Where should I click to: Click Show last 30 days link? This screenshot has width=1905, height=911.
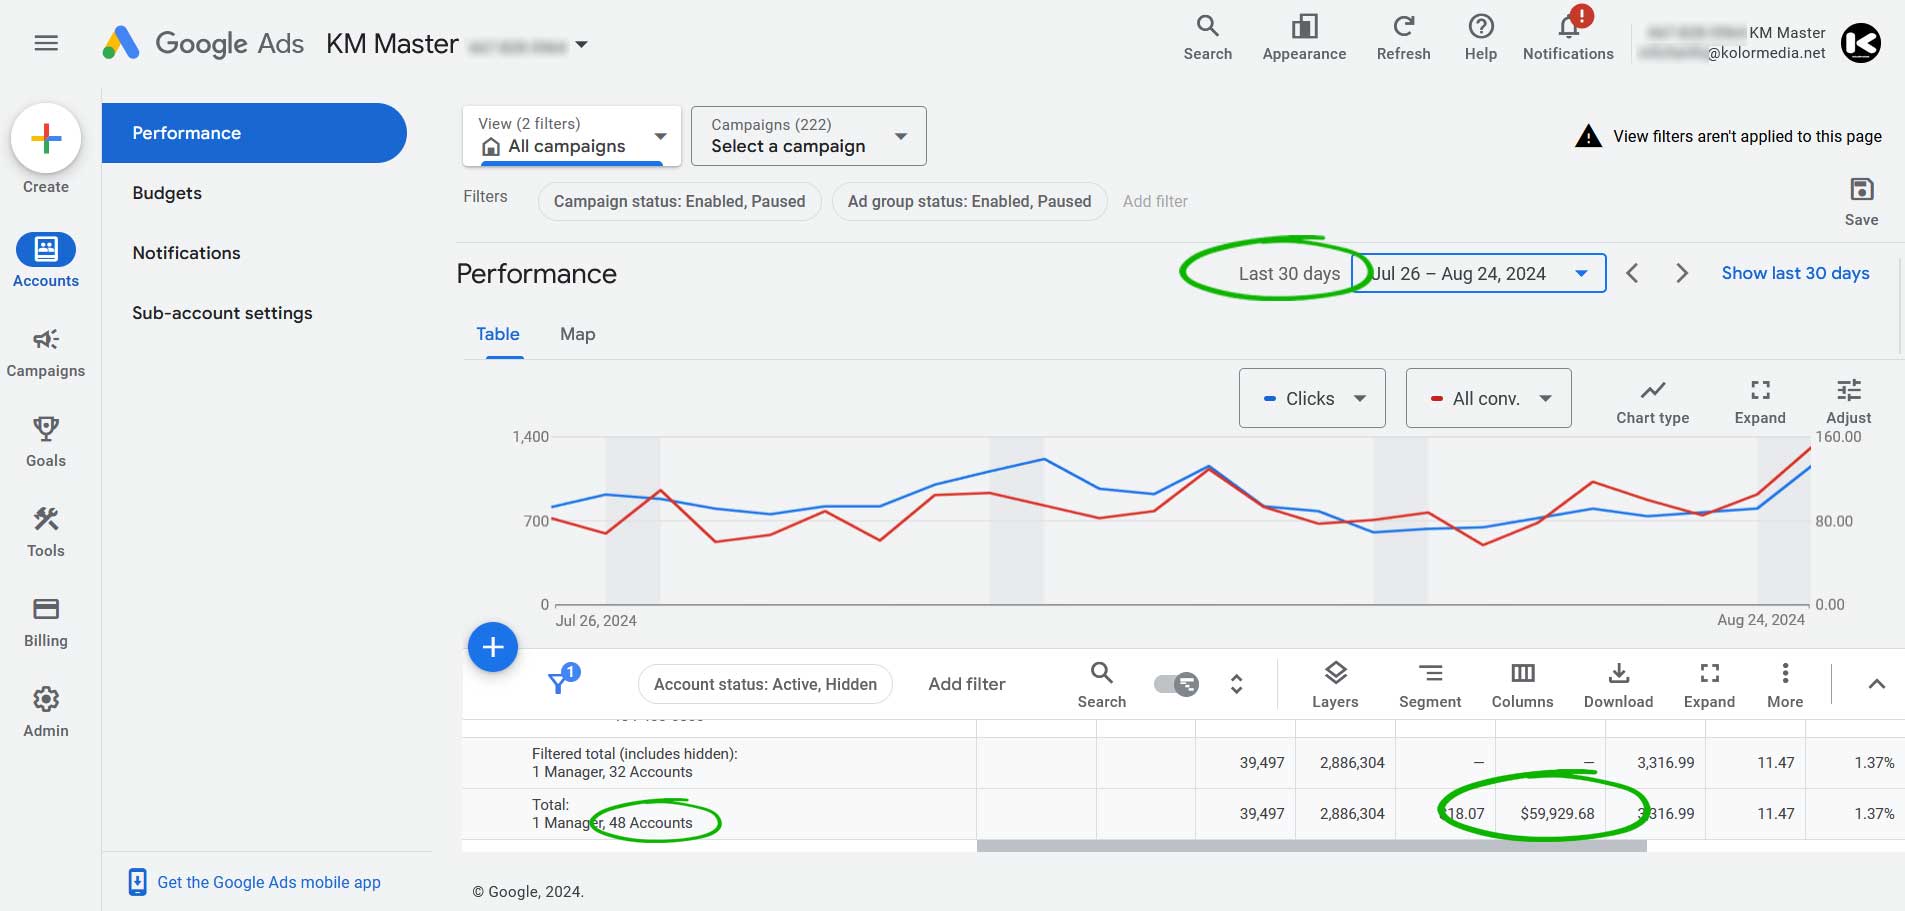coord(1795,273)
